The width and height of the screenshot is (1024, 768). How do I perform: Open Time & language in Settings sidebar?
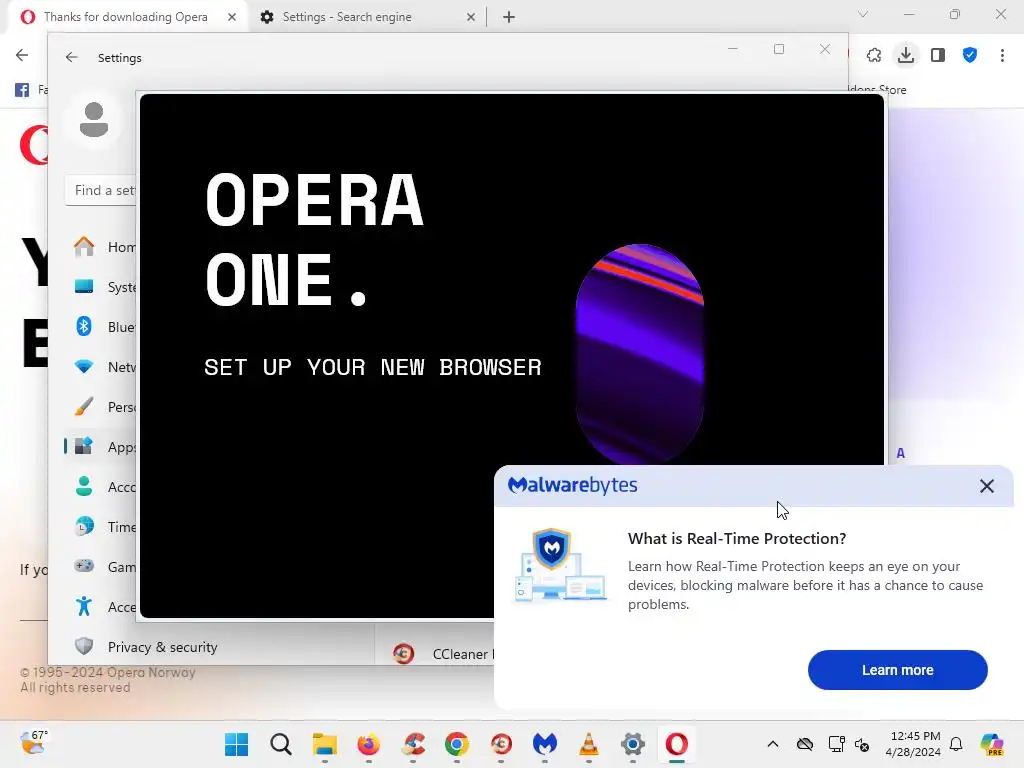101,526
